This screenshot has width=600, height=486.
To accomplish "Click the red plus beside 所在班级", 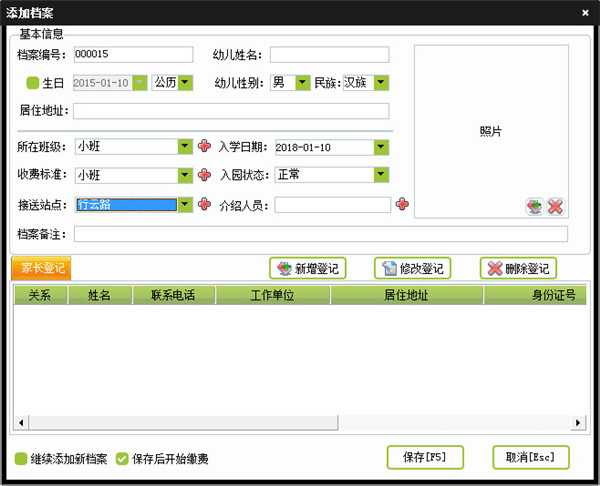I will click(x=204, y=147).
